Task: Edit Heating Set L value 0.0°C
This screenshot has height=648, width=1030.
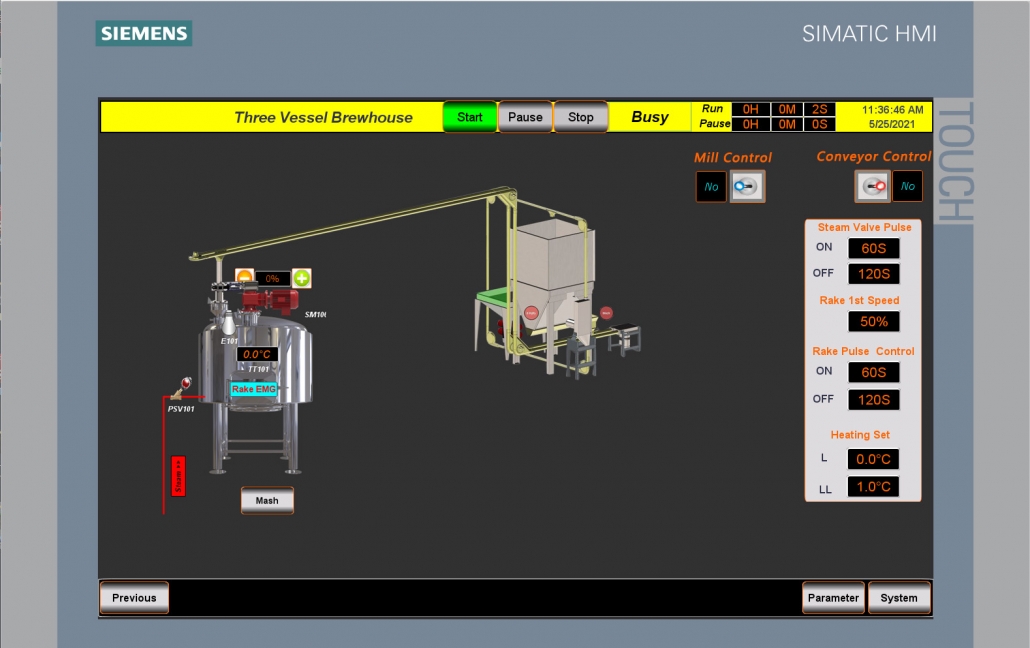Action: click(x=874, y=459)
